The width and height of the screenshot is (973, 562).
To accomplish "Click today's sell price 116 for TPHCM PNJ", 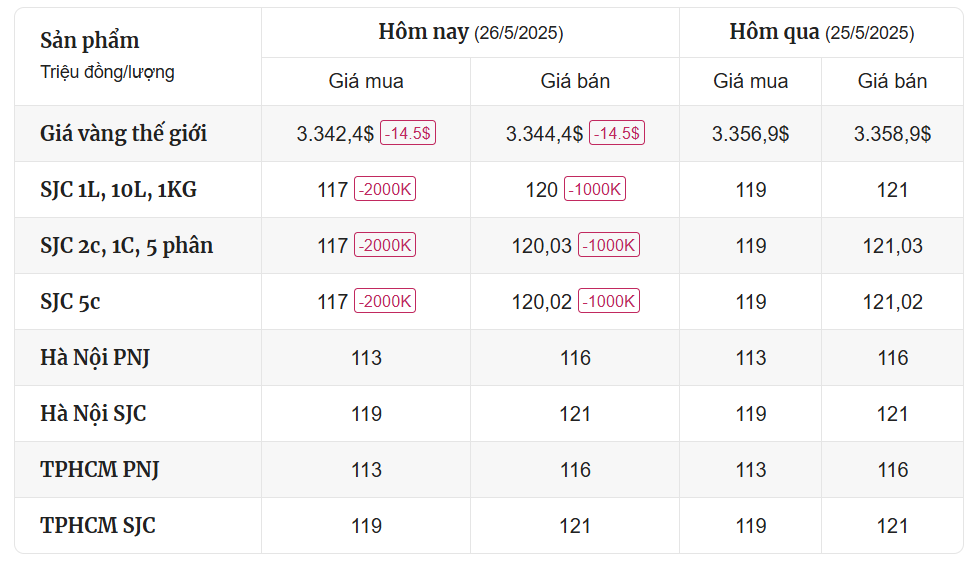I will tap(575, 470).
